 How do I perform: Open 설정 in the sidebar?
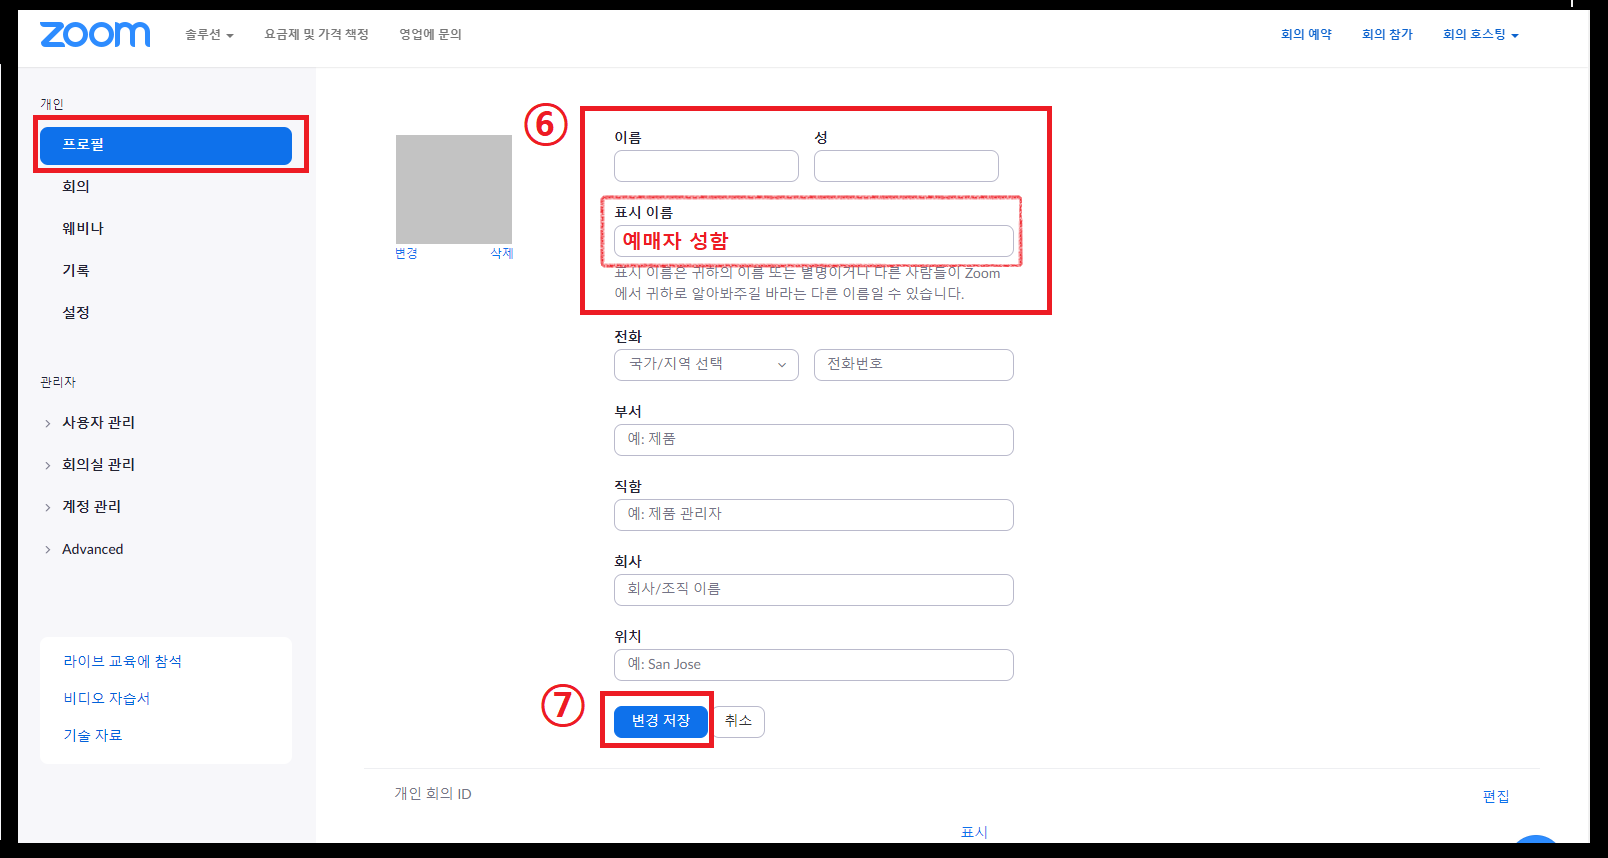coord(76,313)
